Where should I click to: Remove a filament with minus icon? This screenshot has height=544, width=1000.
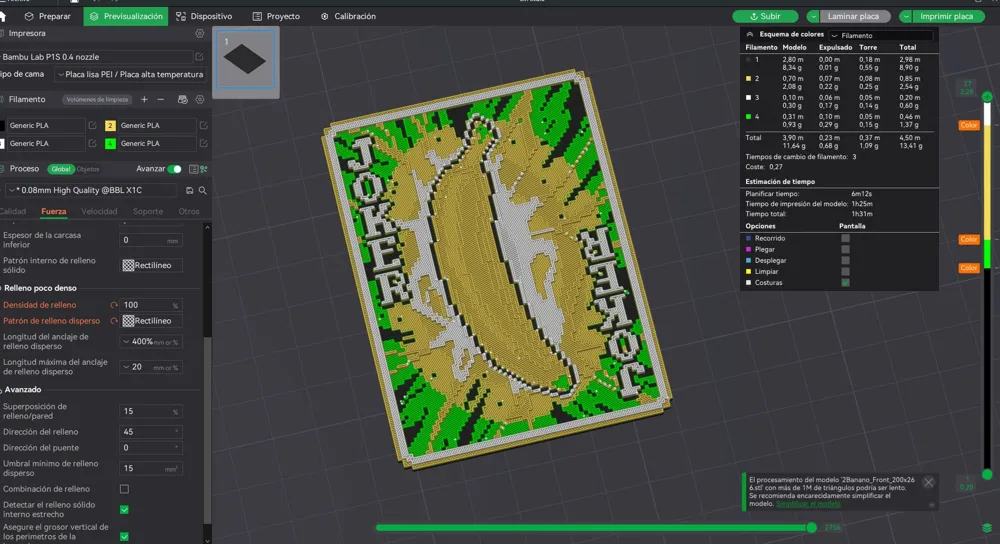[x=160, y=100]
